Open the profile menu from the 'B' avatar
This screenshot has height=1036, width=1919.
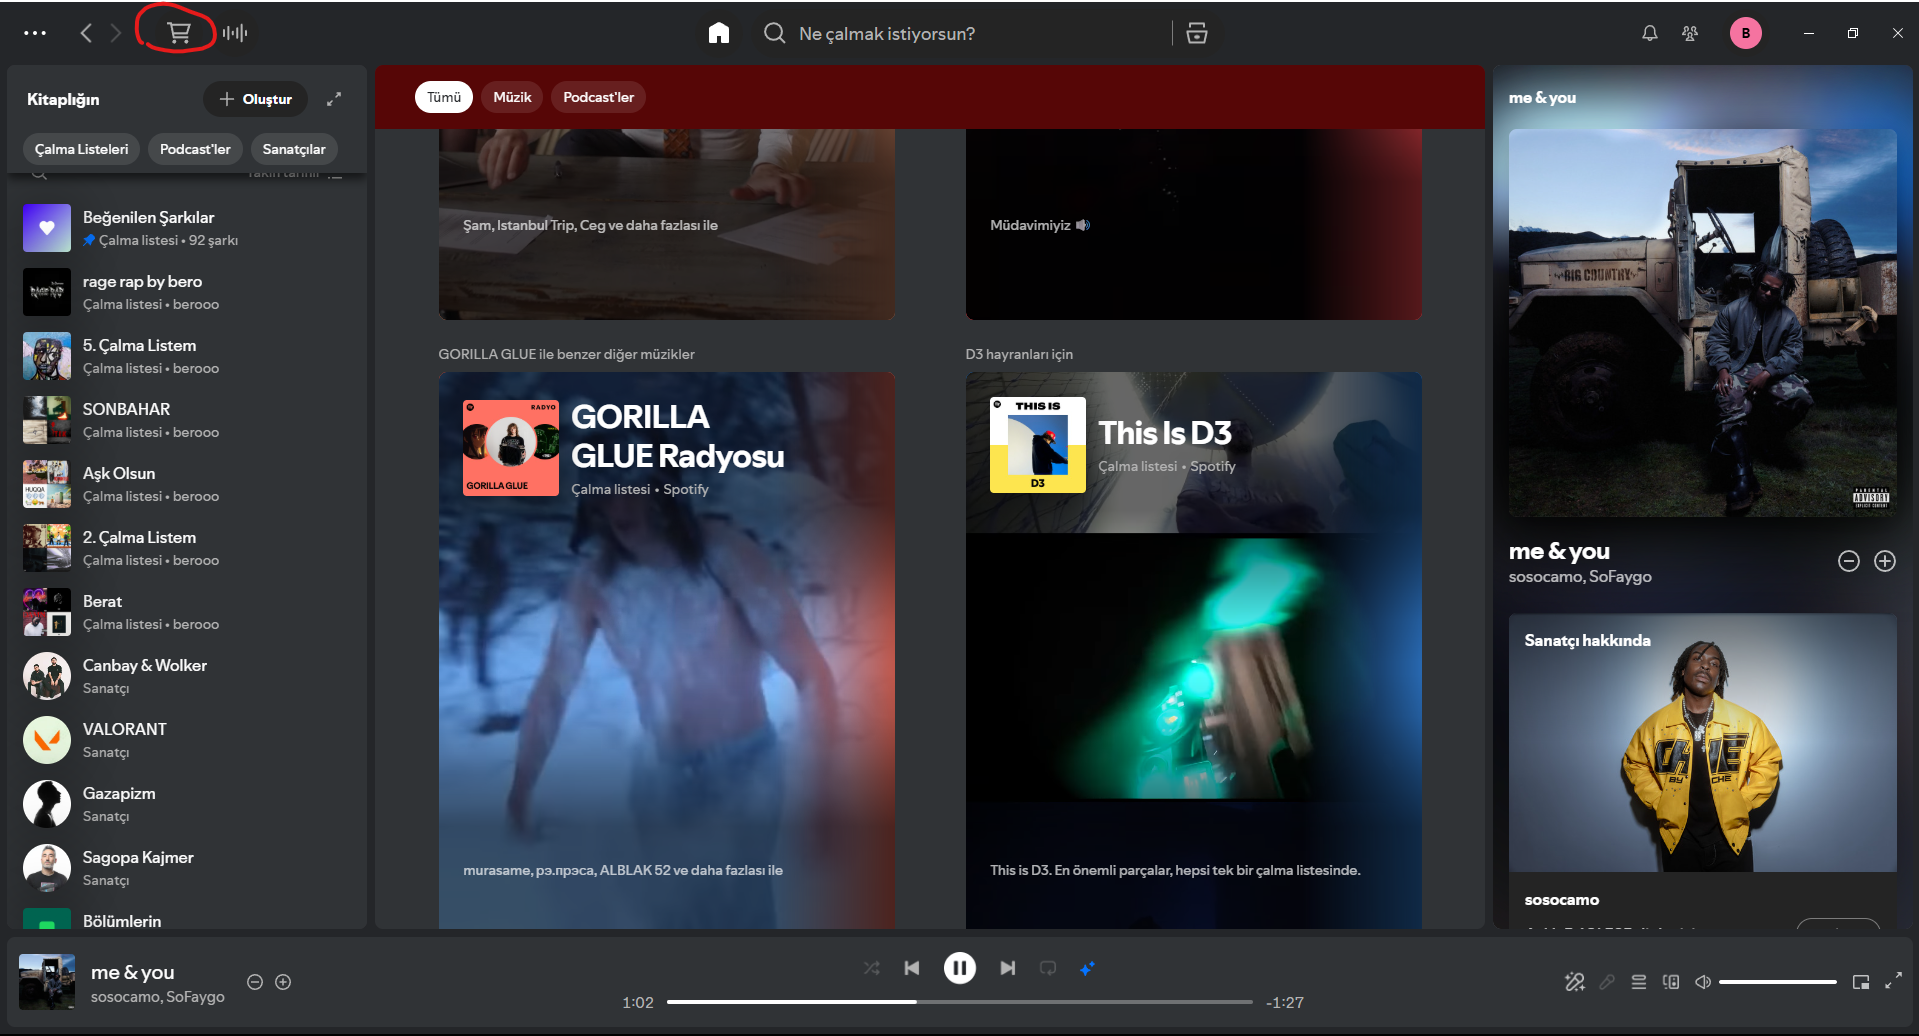click(x=1746, y=33)
